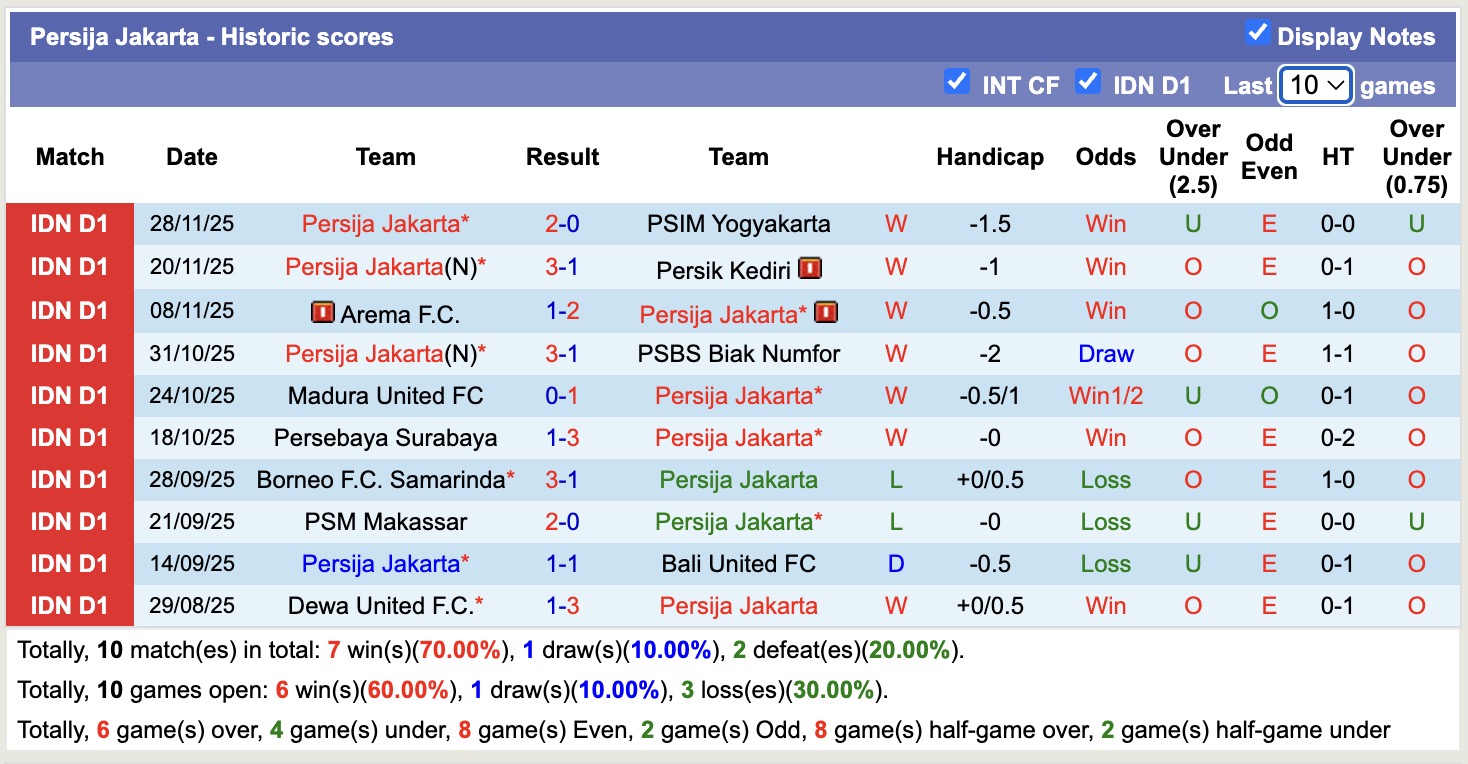Select Bali United FC team name
The height and width of the screenshot is (764, 1468).
[737, 563]
